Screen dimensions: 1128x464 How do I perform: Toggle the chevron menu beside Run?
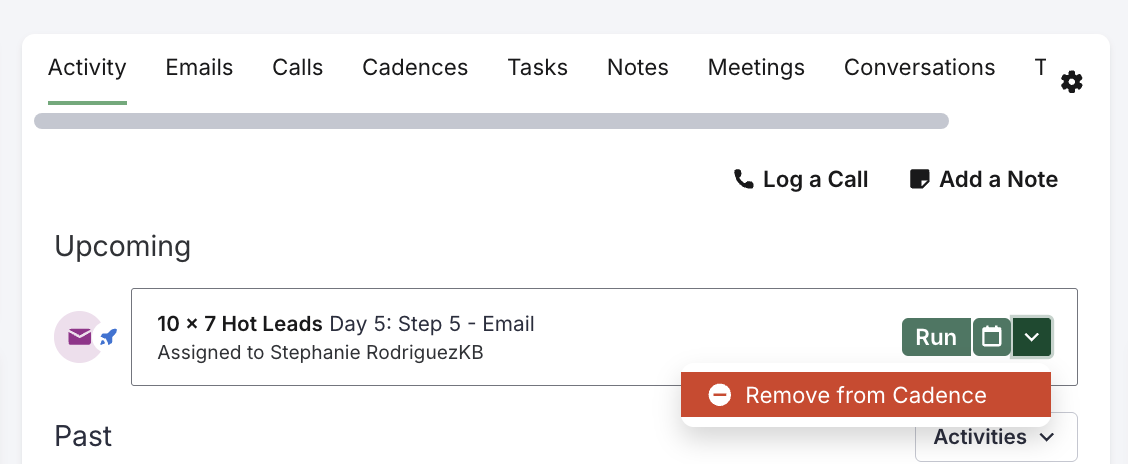1032,337
